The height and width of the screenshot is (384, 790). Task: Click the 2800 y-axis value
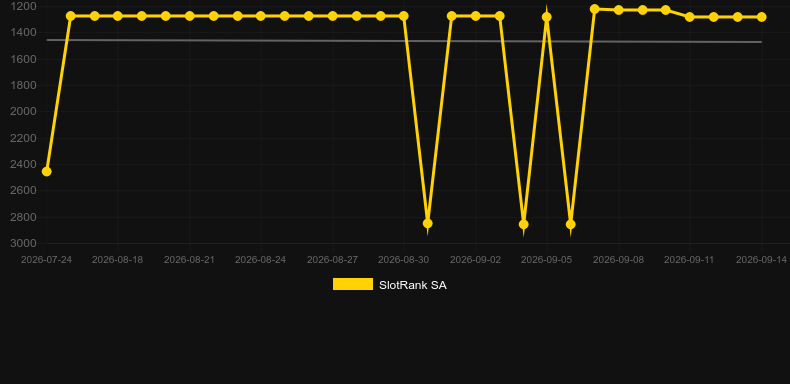(24, 217)
